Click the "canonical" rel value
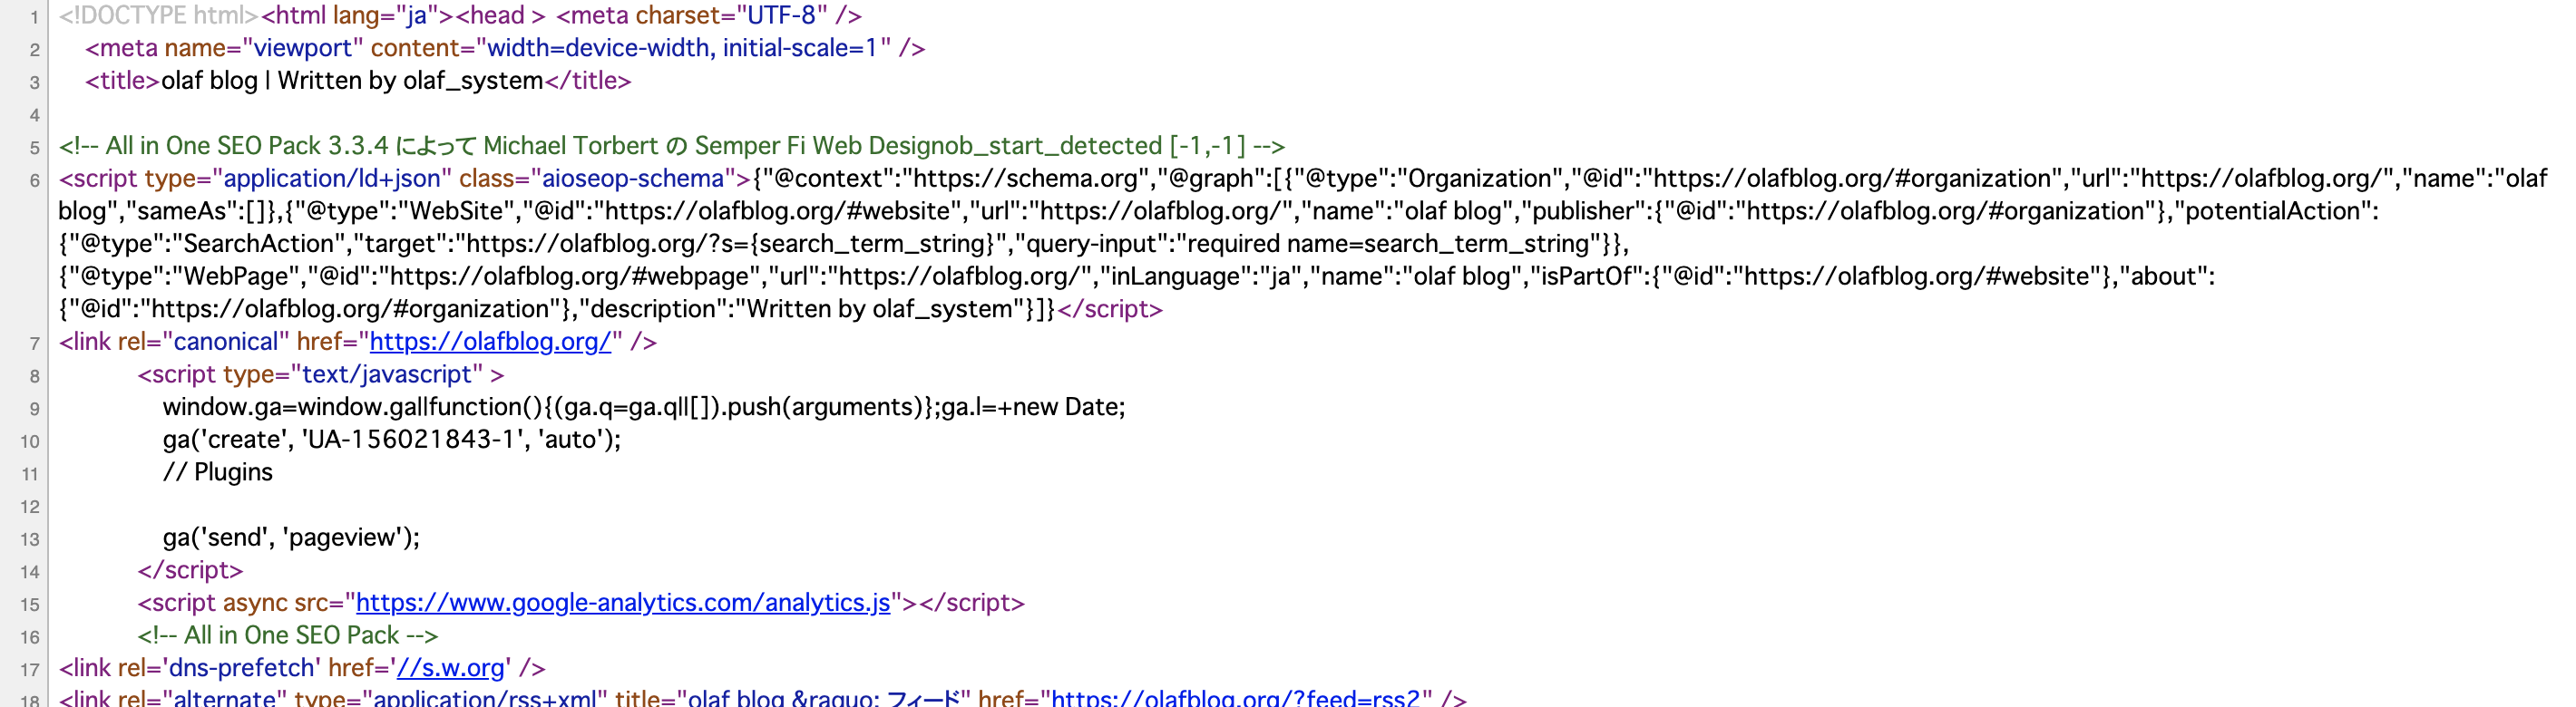Image resolution: width=2576 pixels, height=707 pixels. (225, 342)
